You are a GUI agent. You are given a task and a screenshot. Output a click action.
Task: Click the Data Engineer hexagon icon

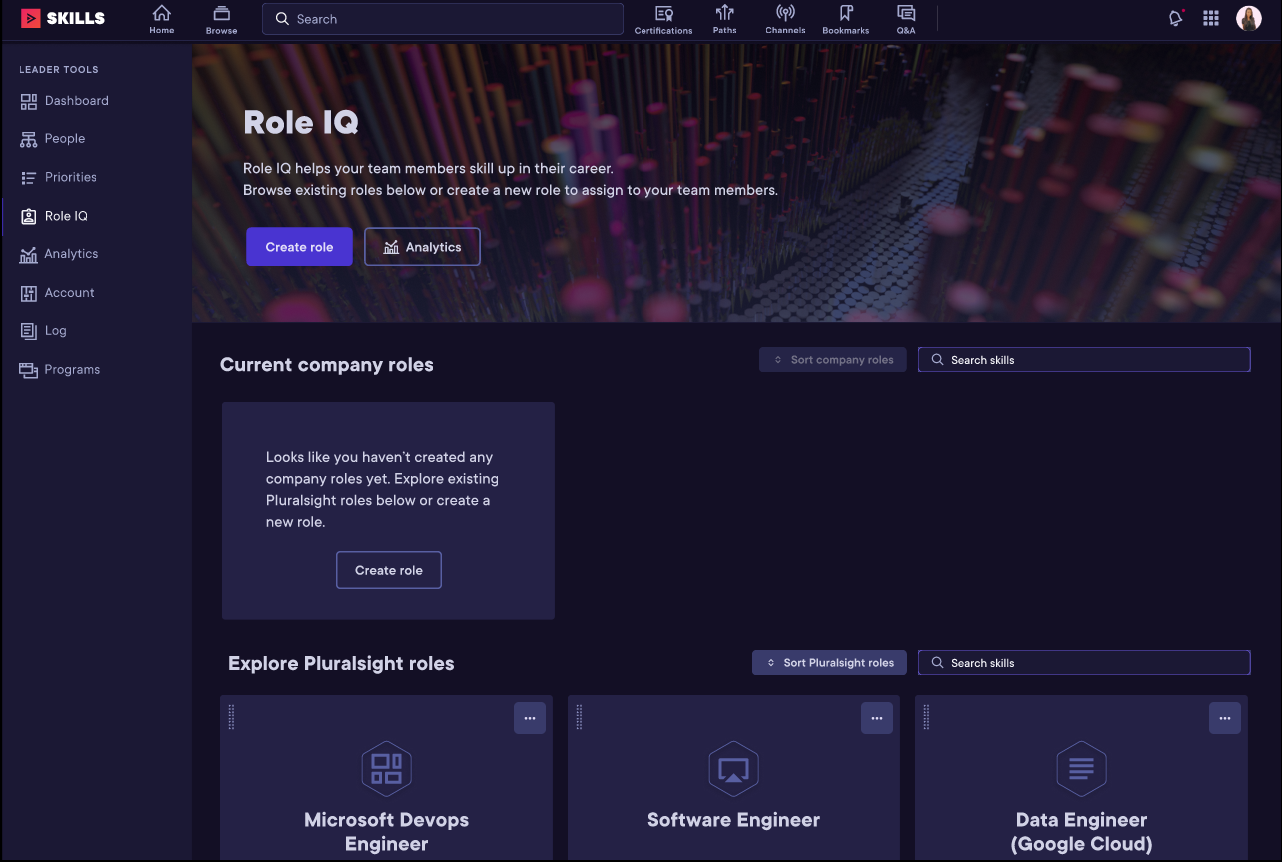point(1081,769)
